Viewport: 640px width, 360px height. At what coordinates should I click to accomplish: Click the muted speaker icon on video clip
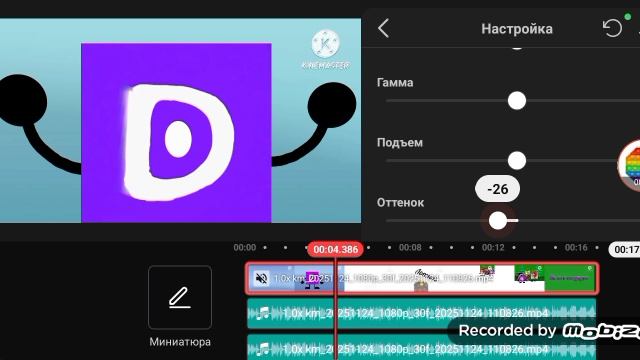(261, 279)
